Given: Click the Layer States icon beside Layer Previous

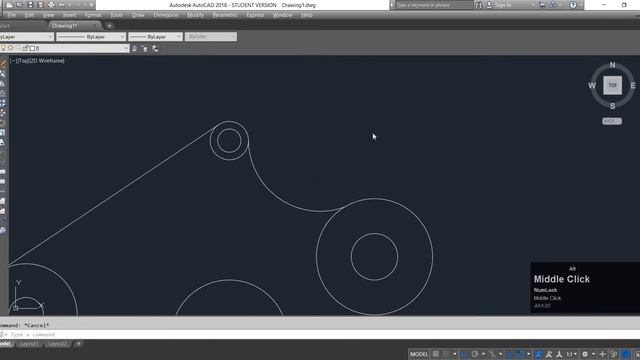Looking at the screenshot, I should click(155, 48).
